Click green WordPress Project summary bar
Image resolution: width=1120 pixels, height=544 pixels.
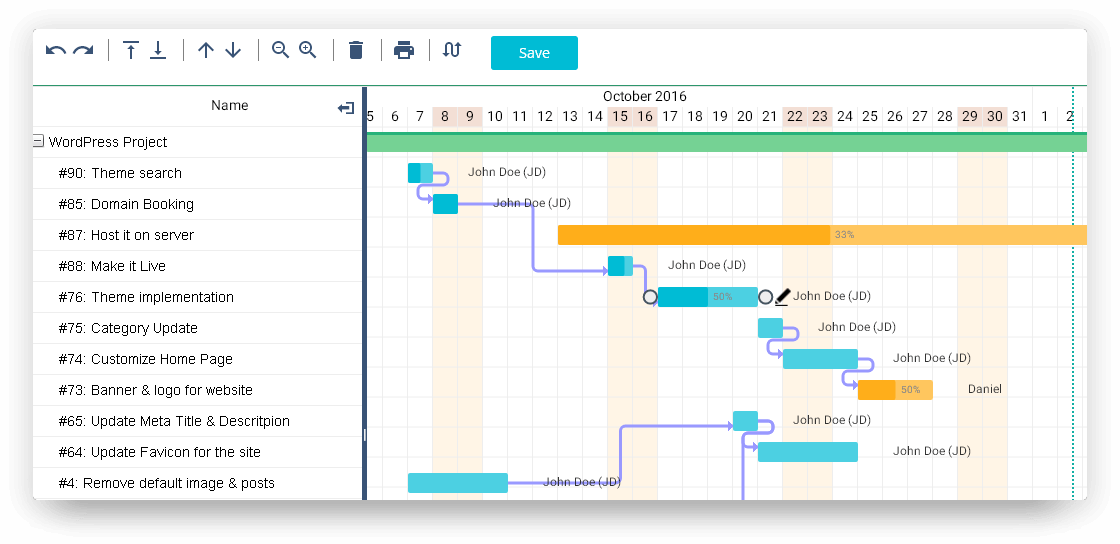(x=726, y=142)
